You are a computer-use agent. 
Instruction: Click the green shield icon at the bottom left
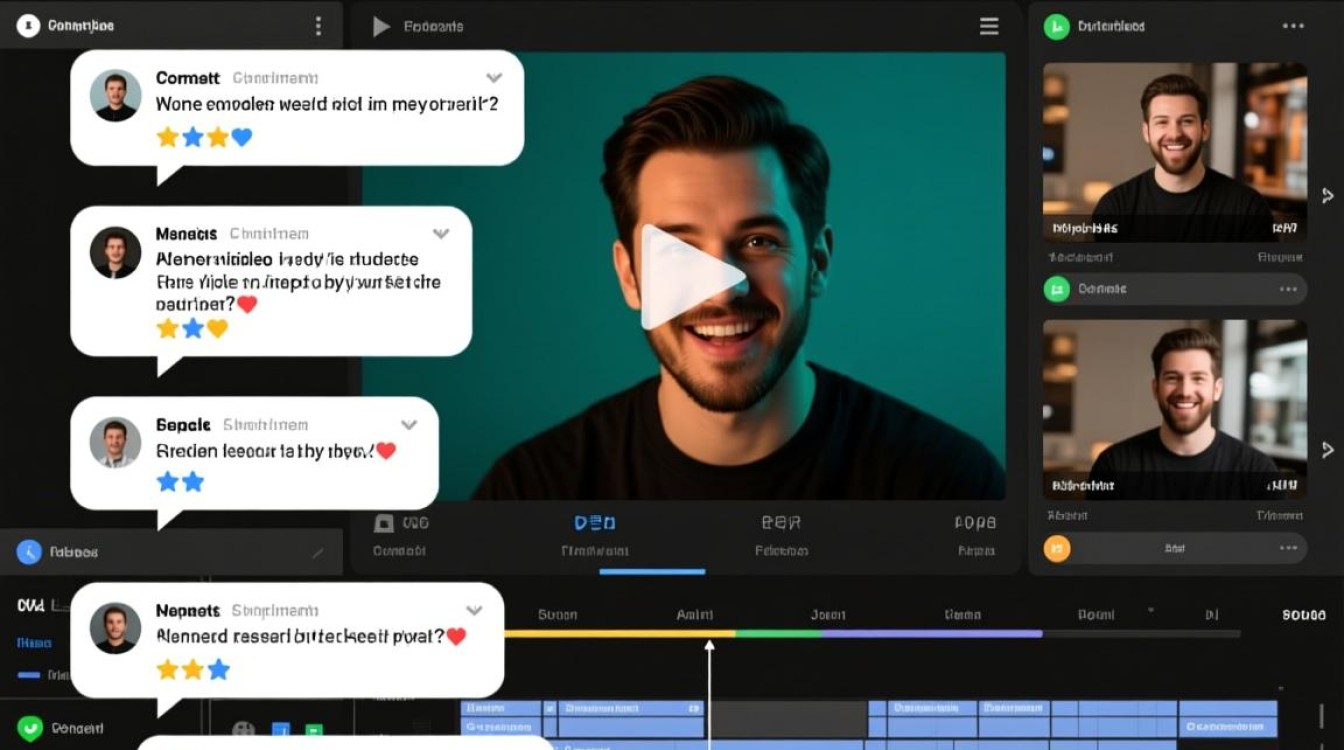(x=30, y=728)
